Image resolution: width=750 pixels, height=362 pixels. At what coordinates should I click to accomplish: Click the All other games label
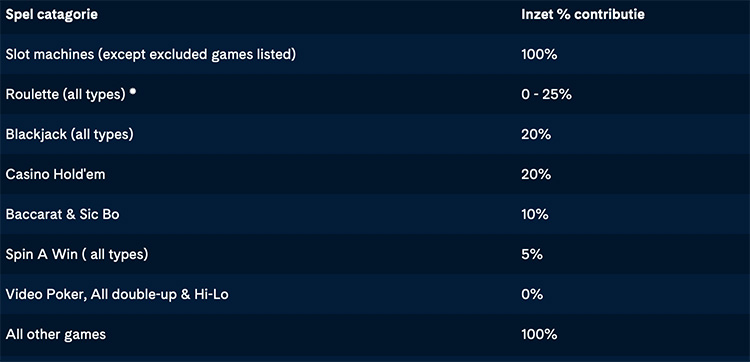pos(55,334)
